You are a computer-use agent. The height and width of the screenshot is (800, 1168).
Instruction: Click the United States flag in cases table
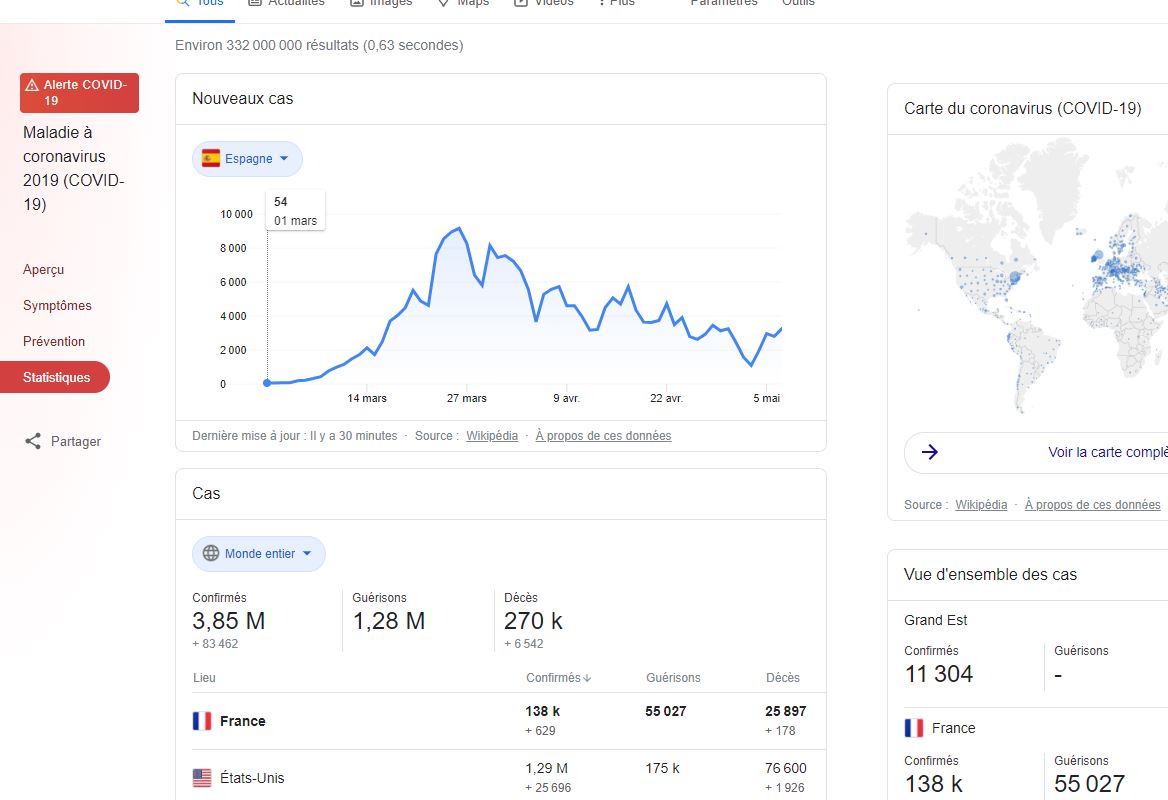click(x=202, y=778)
